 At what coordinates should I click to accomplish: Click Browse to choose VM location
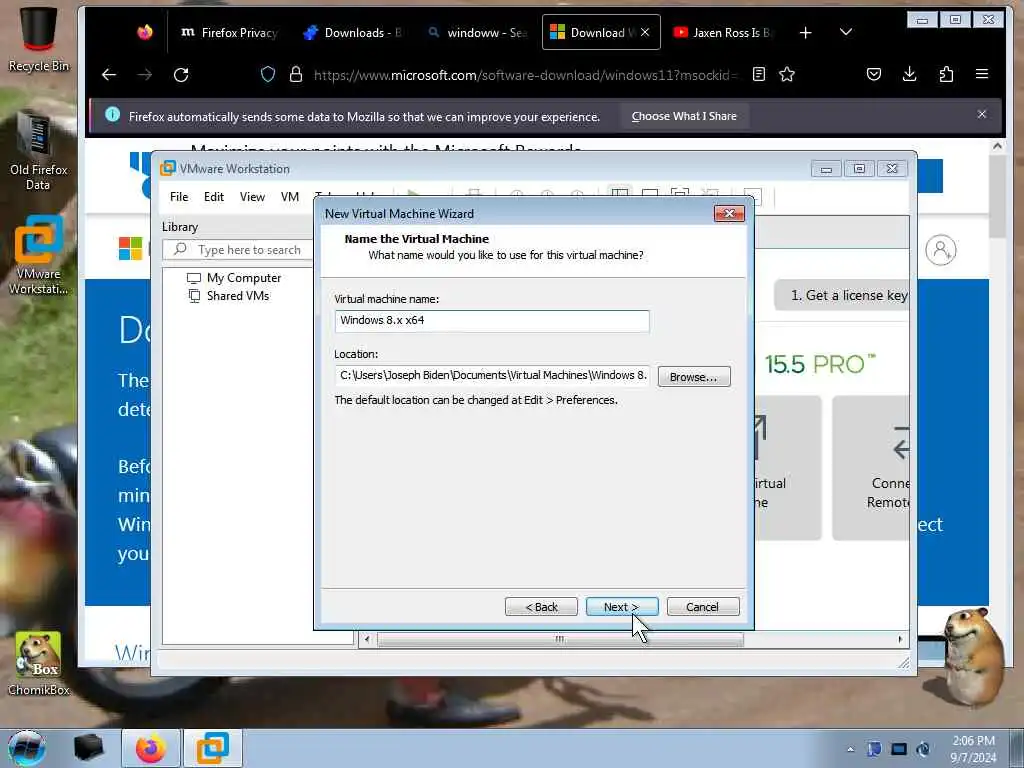(x=694, y=377)
